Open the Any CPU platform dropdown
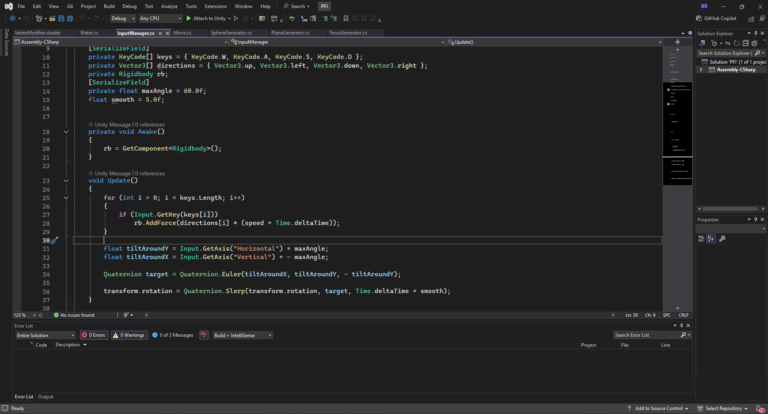 click(160, 19)
